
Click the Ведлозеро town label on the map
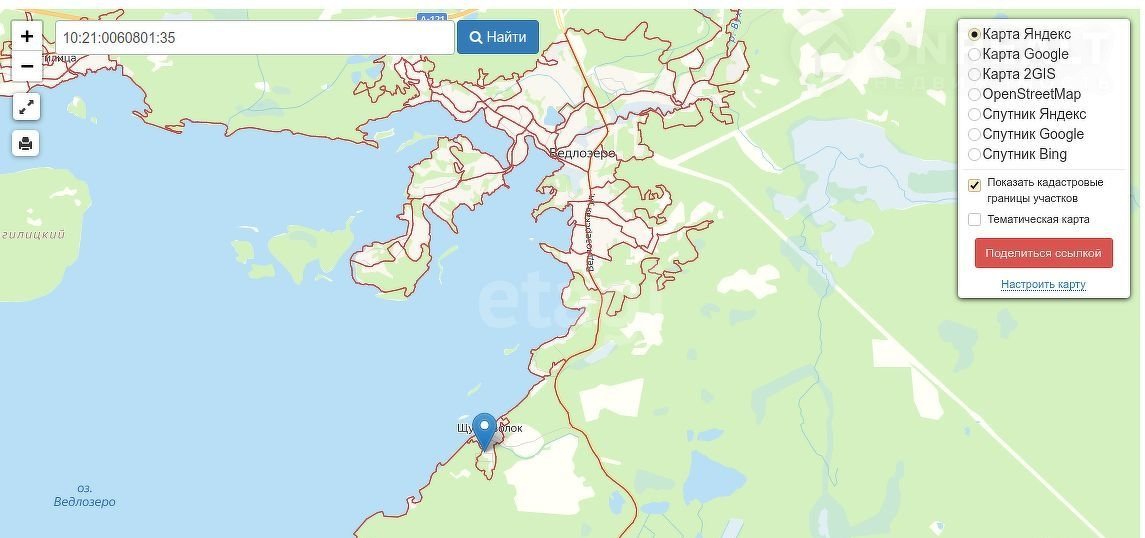[581, 153]
